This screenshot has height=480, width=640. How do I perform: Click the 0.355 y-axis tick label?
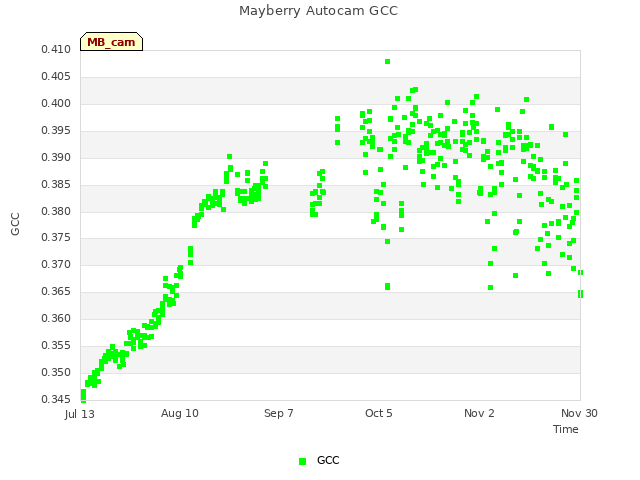pos(56,345)
